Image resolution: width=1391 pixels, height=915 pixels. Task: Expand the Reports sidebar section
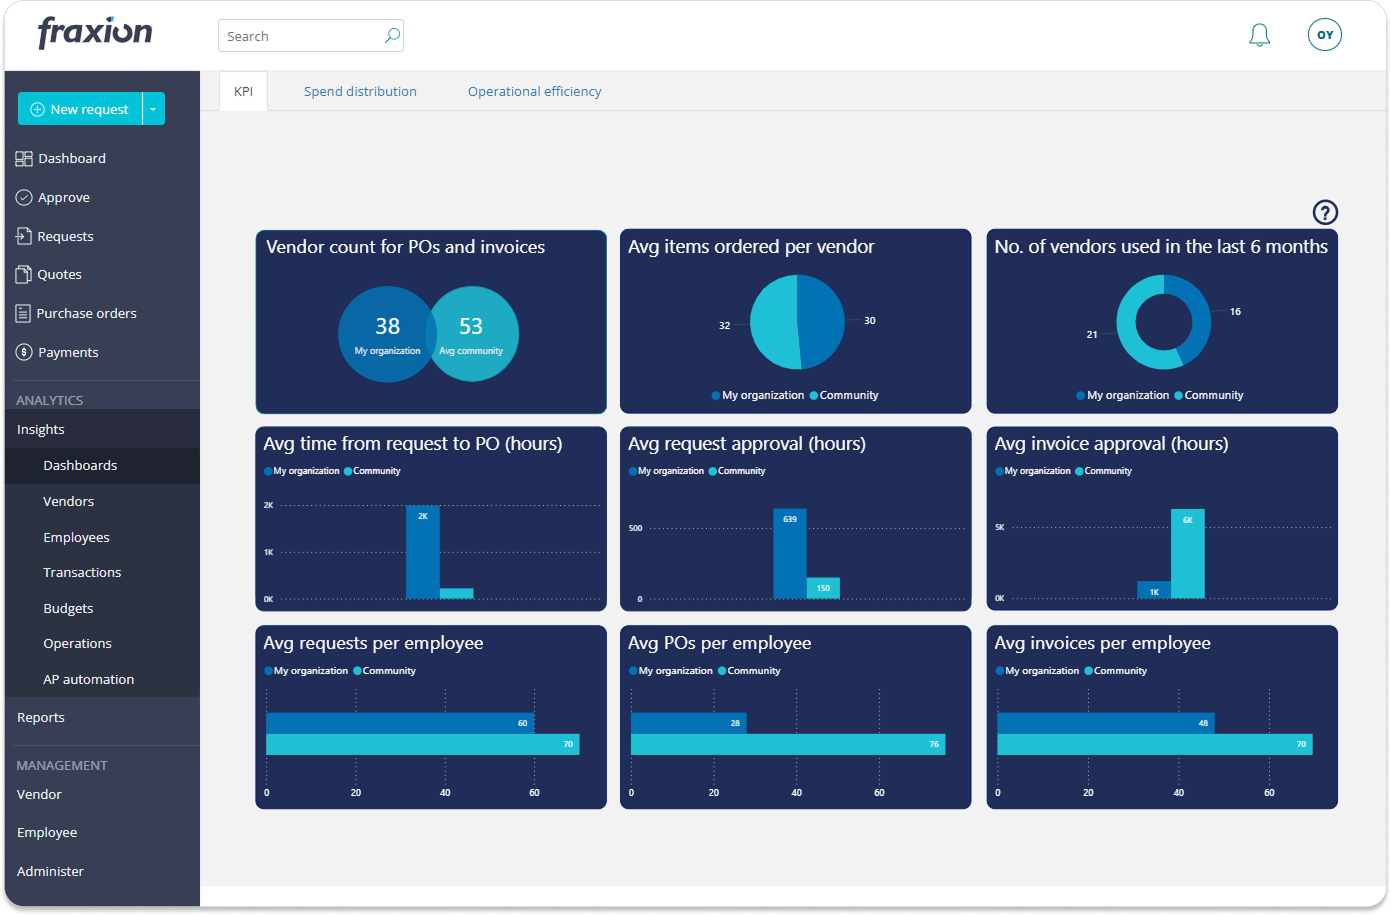tap(41, 717)
